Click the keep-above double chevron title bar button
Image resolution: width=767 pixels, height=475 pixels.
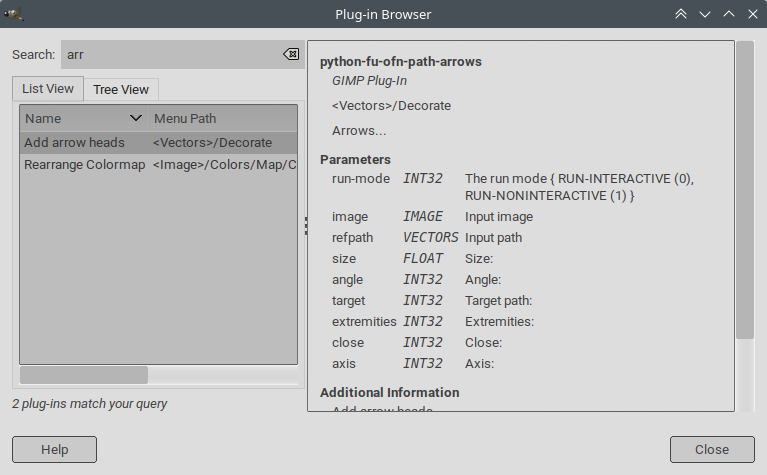(681, 14)
